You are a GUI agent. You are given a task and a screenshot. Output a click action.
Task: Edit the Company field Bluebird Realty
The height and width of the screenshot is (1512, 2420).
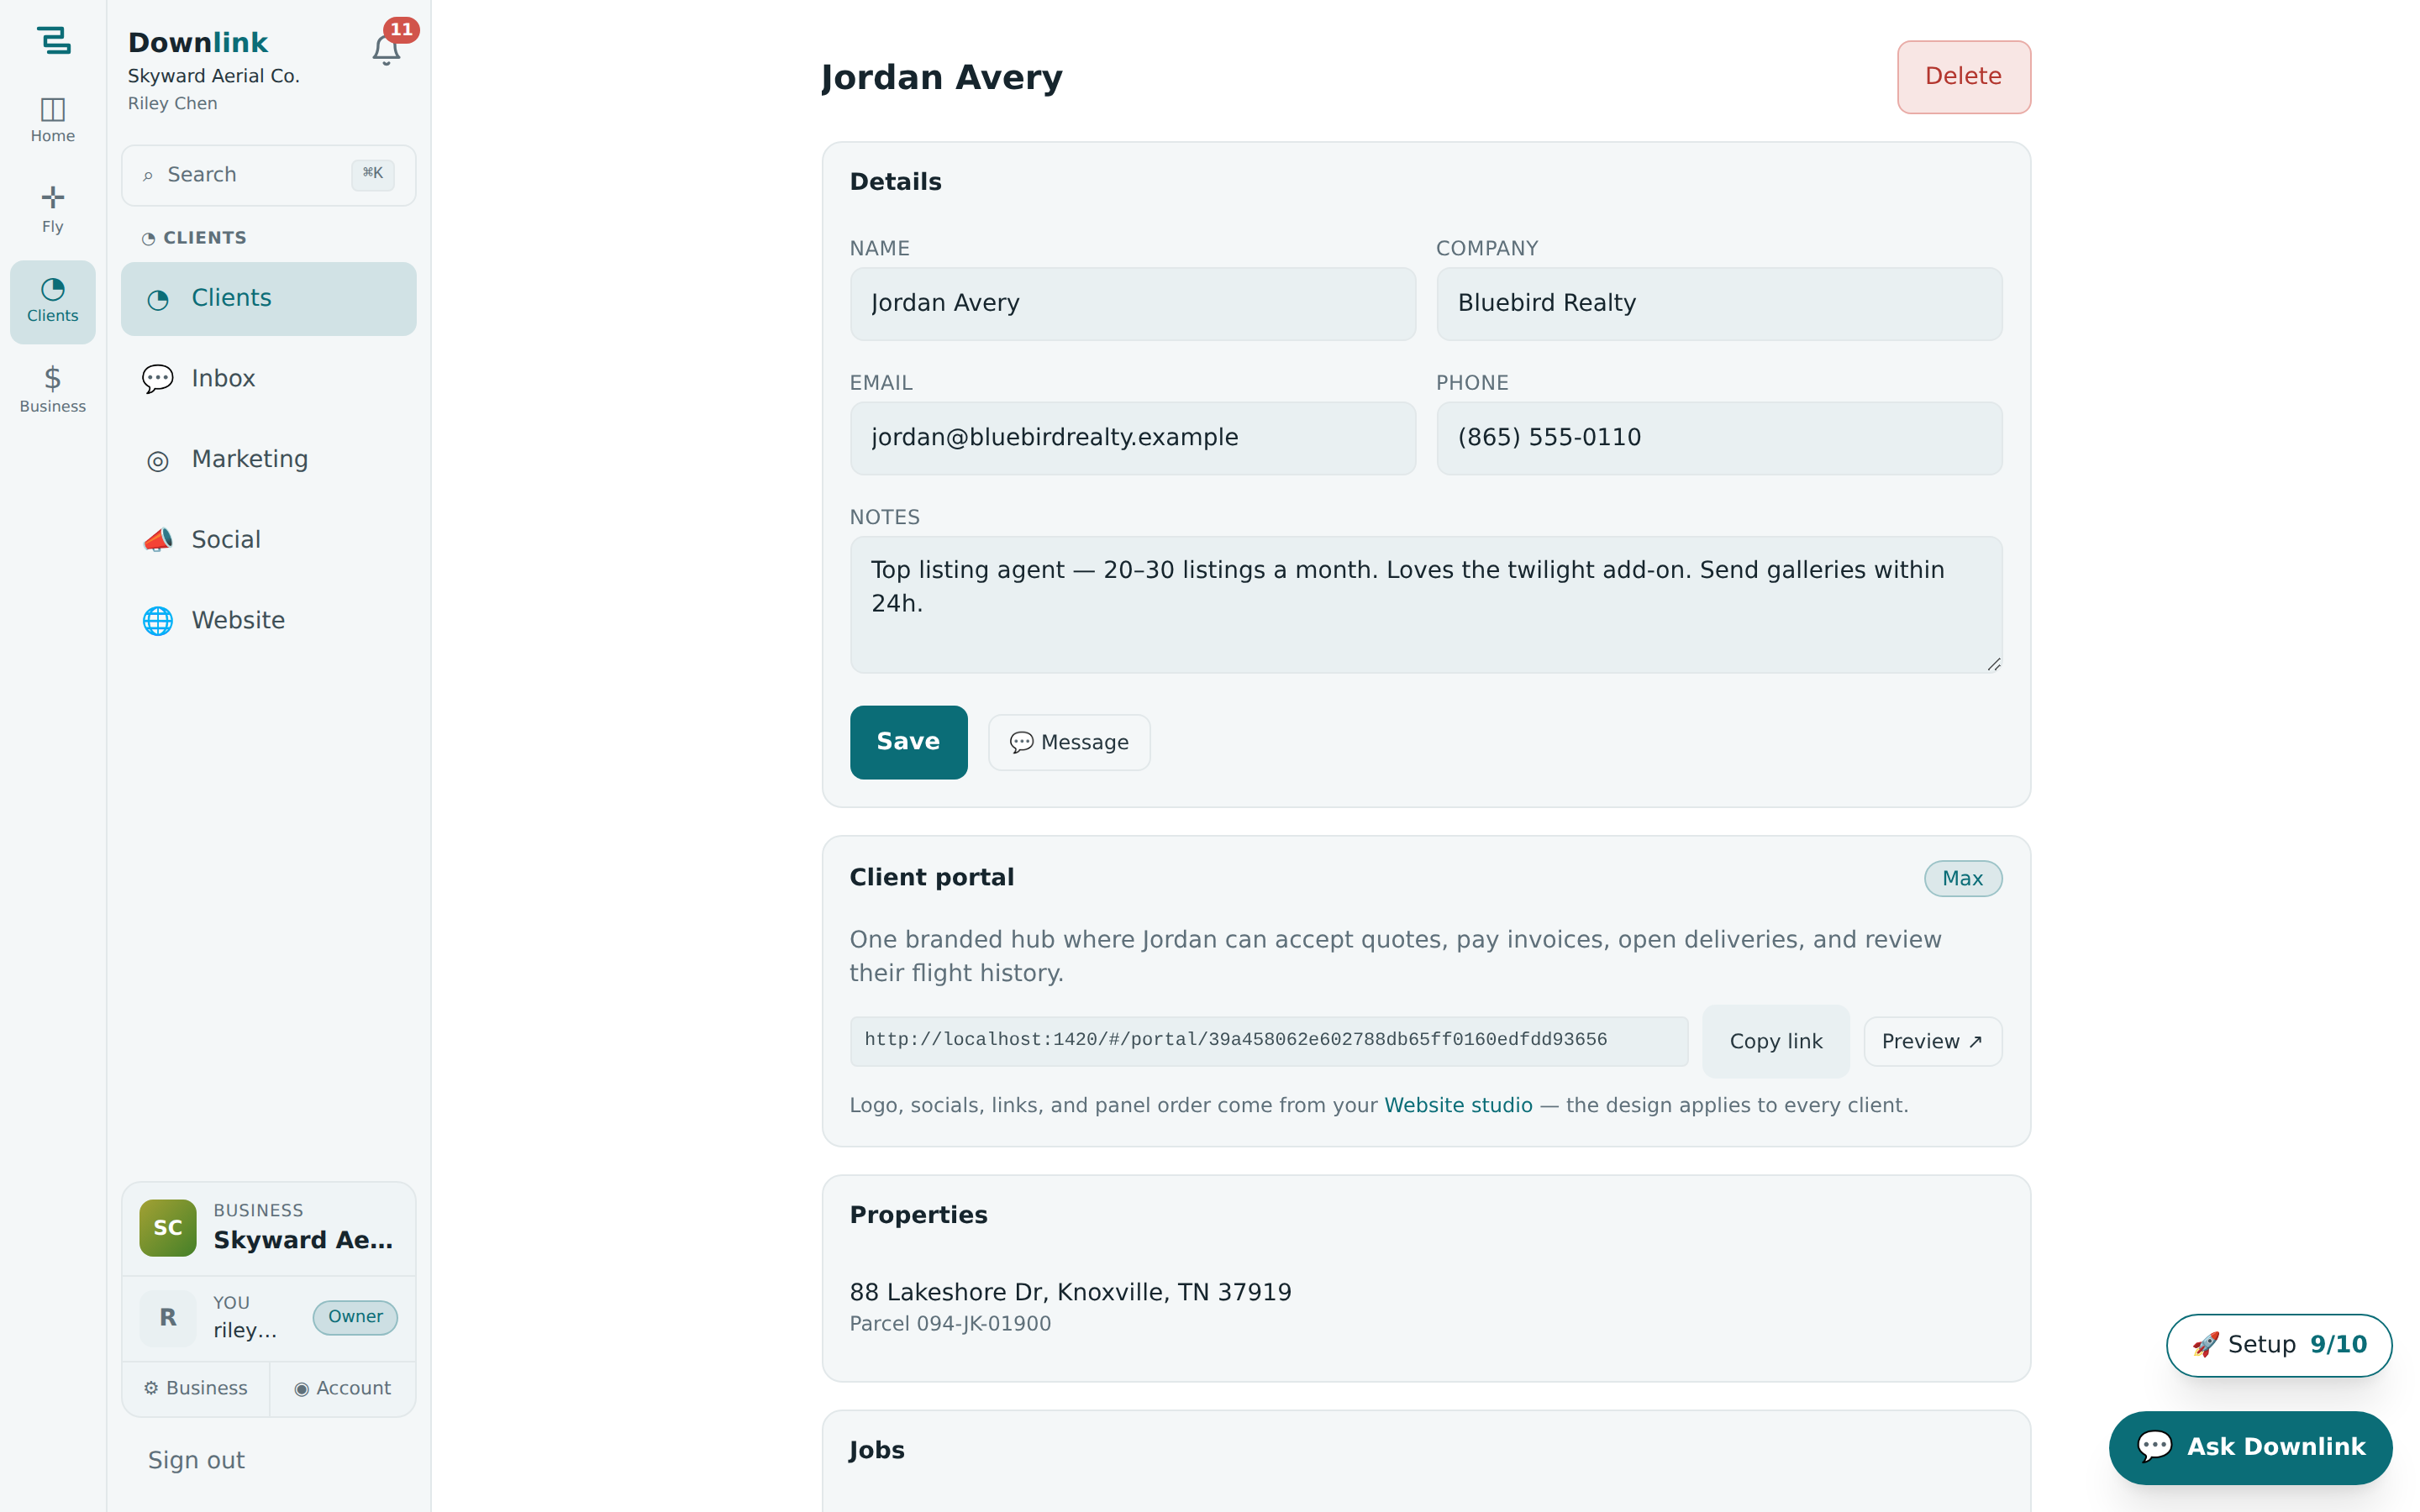1719,304
